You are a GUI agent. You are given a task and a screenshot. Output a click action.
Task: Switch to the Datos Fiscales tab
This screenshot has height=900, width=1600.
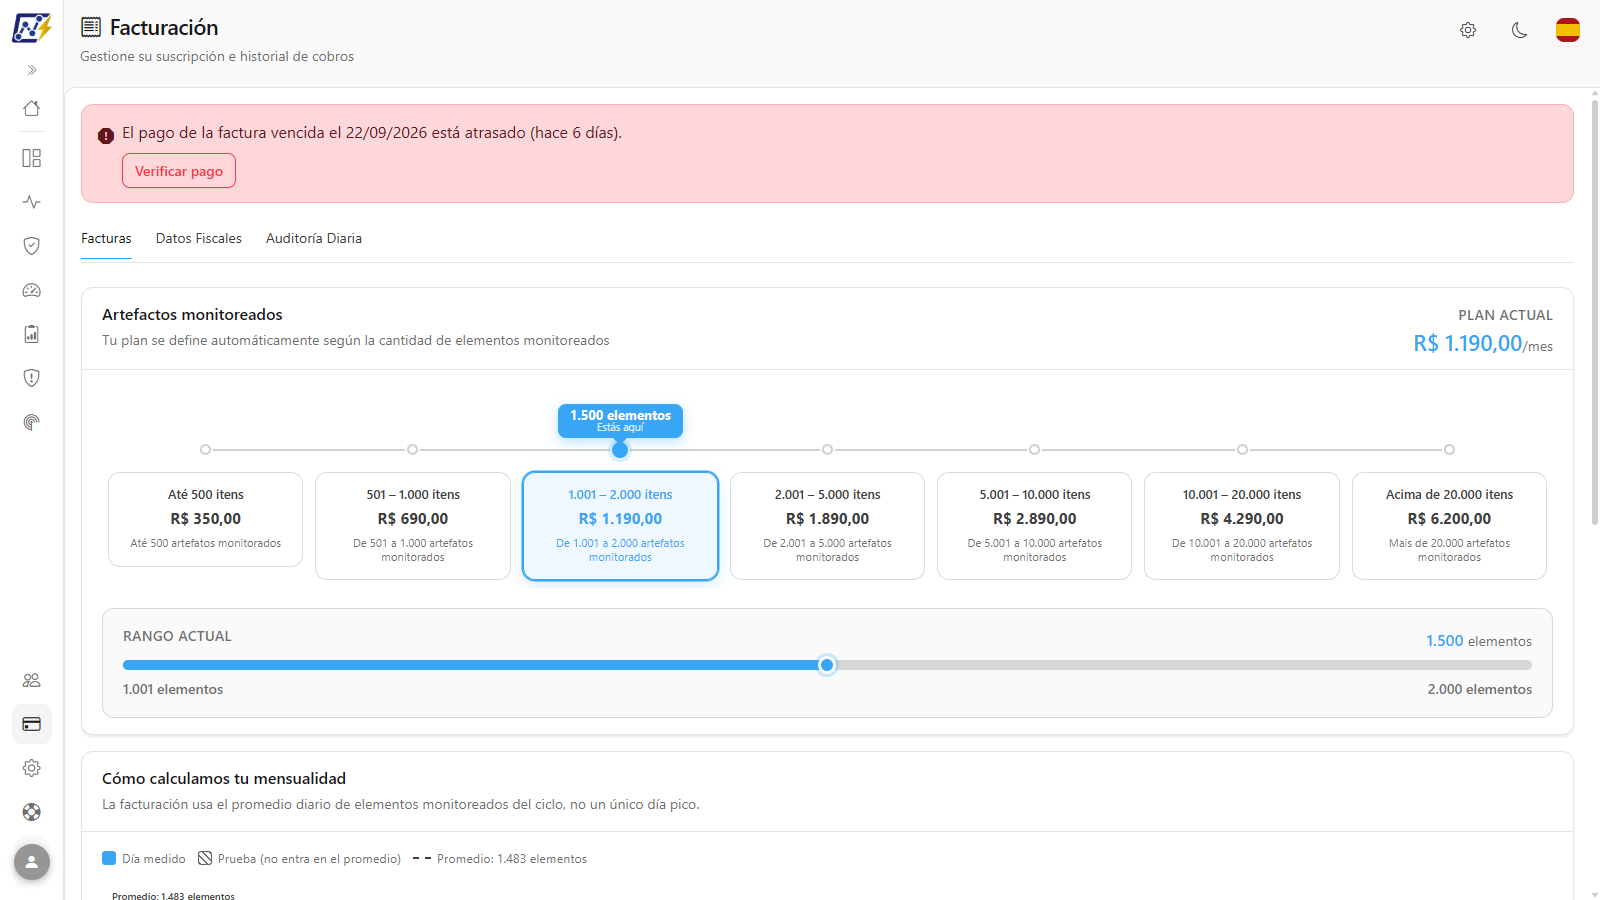tap(199, 238)
